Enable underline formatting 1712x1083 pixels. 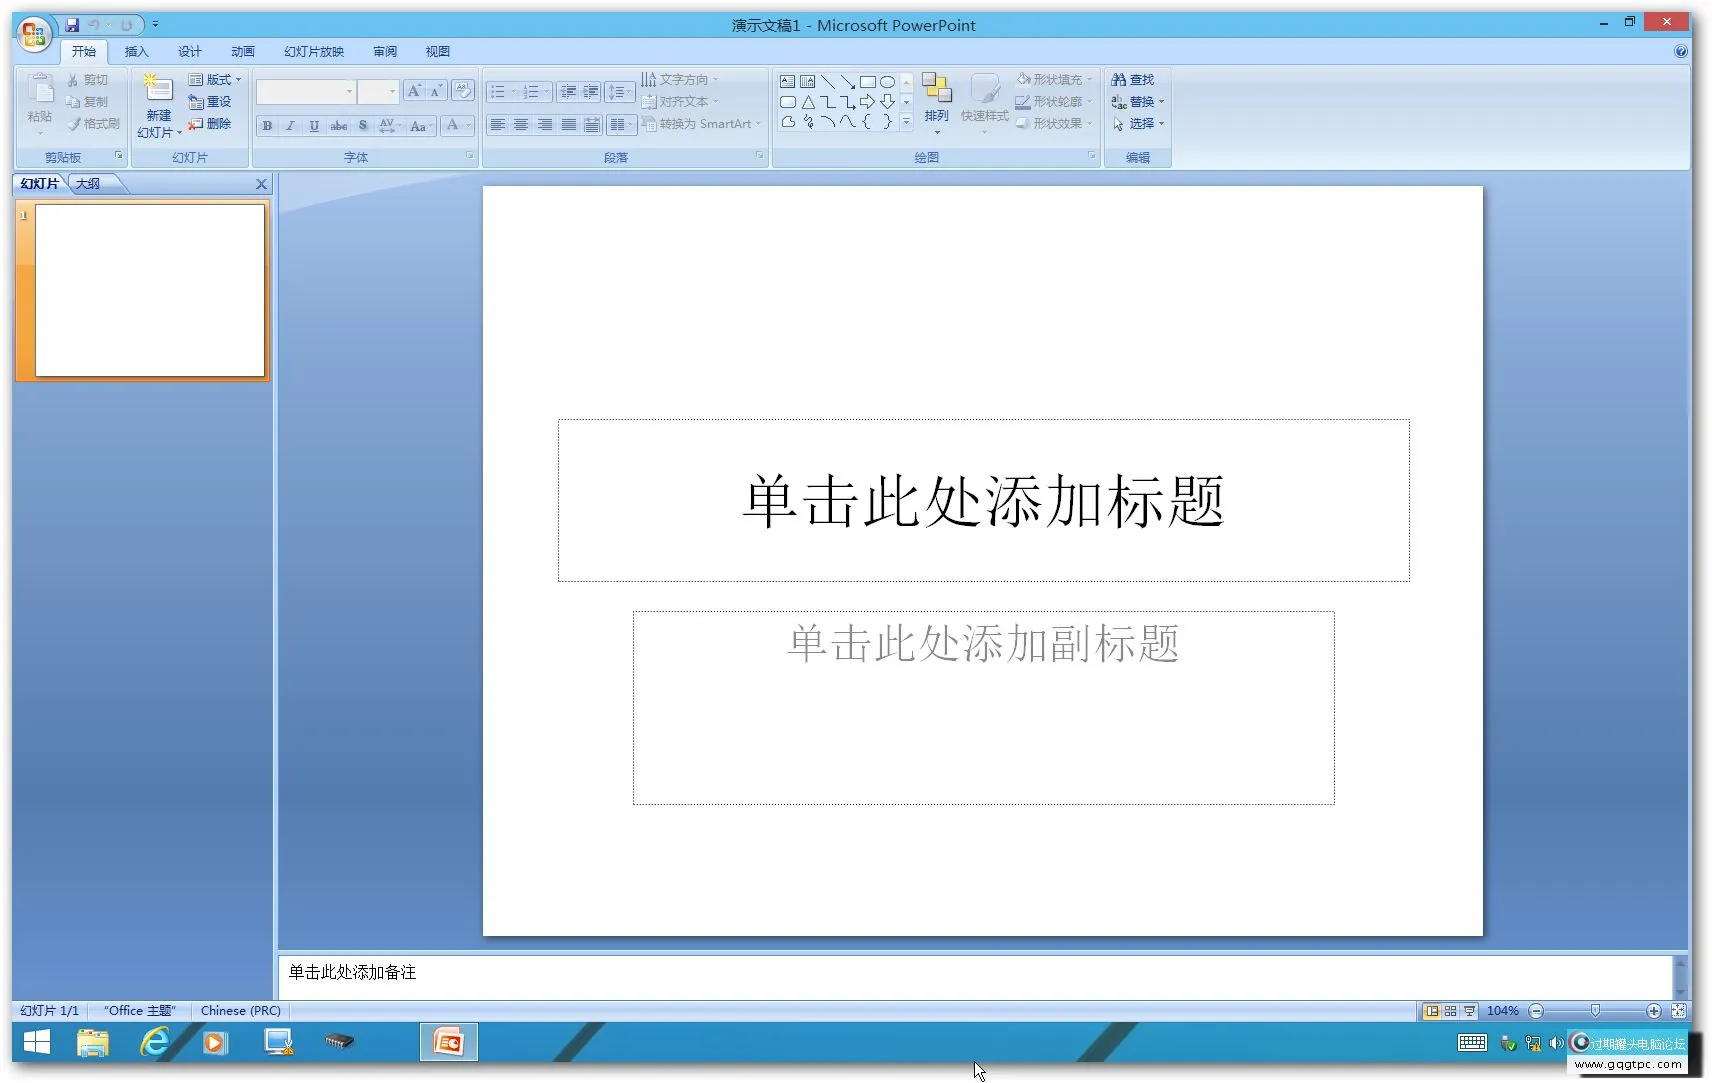[x=313, y=126]
